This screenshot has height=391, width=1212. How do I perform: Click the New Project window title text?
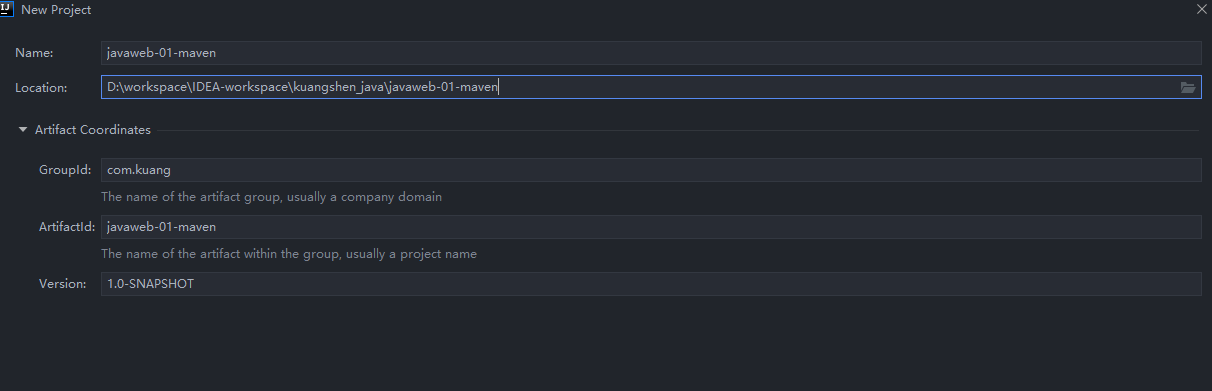(x=56, y=9)
